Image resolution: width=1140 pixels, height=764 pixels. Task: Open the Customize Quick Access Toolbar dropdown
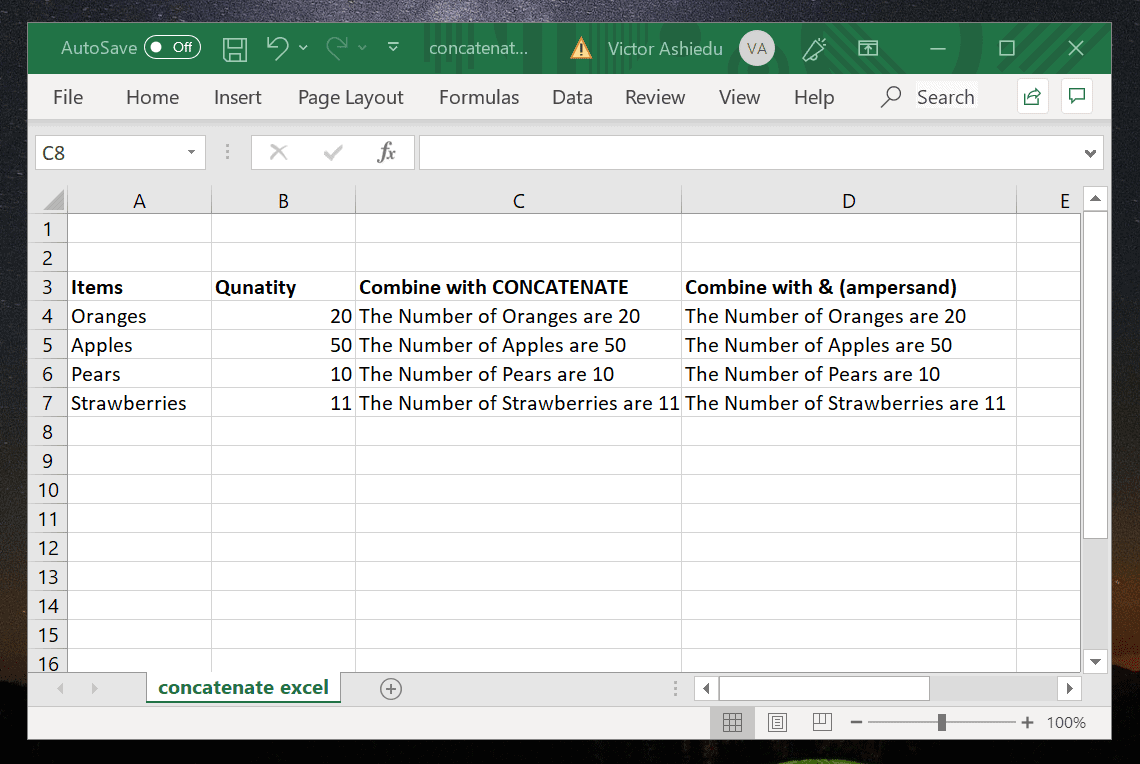pyautogui.click(x=392, y=48)
